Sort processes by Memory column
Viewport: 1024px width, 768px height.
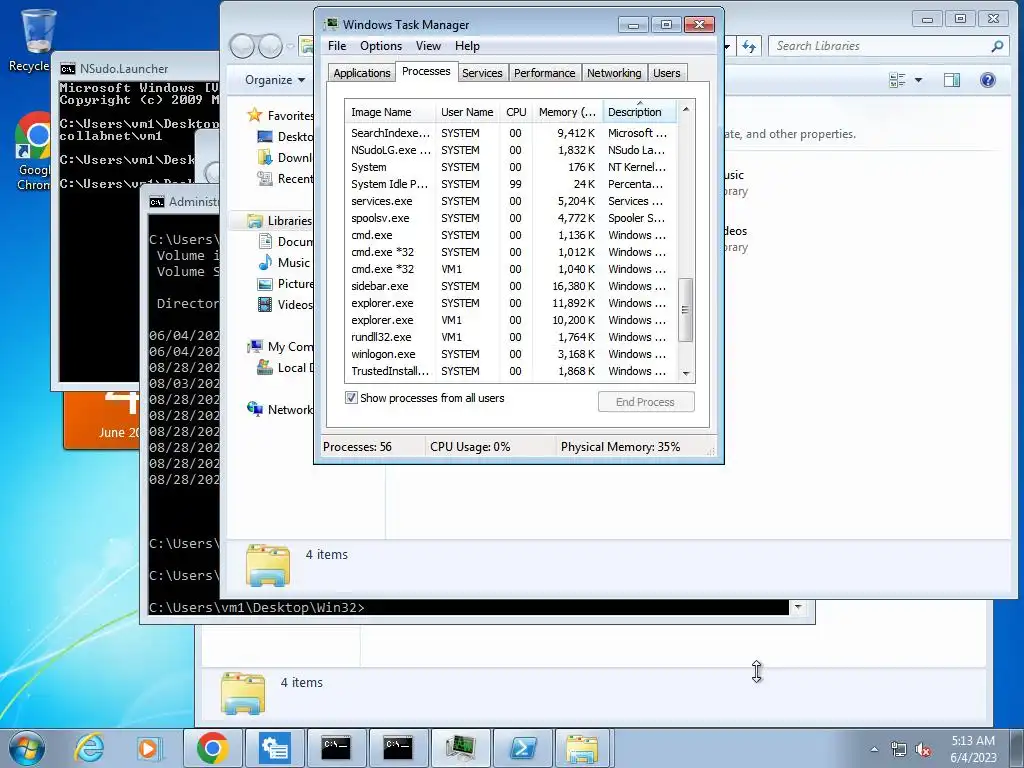(568, 112)
